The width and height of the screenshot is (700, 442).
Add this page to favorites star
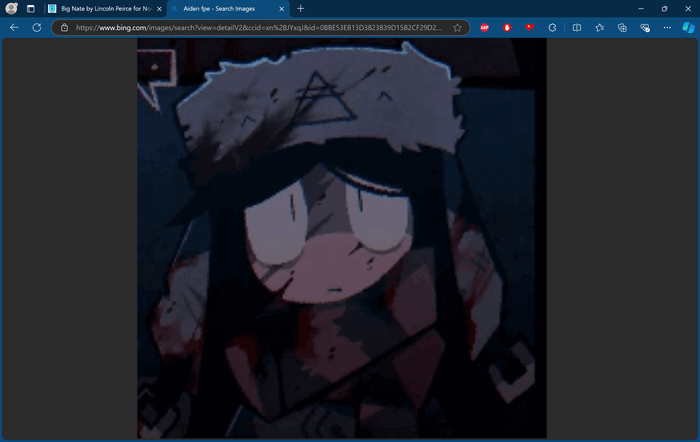pyautogui.click(x=457, y=28)
